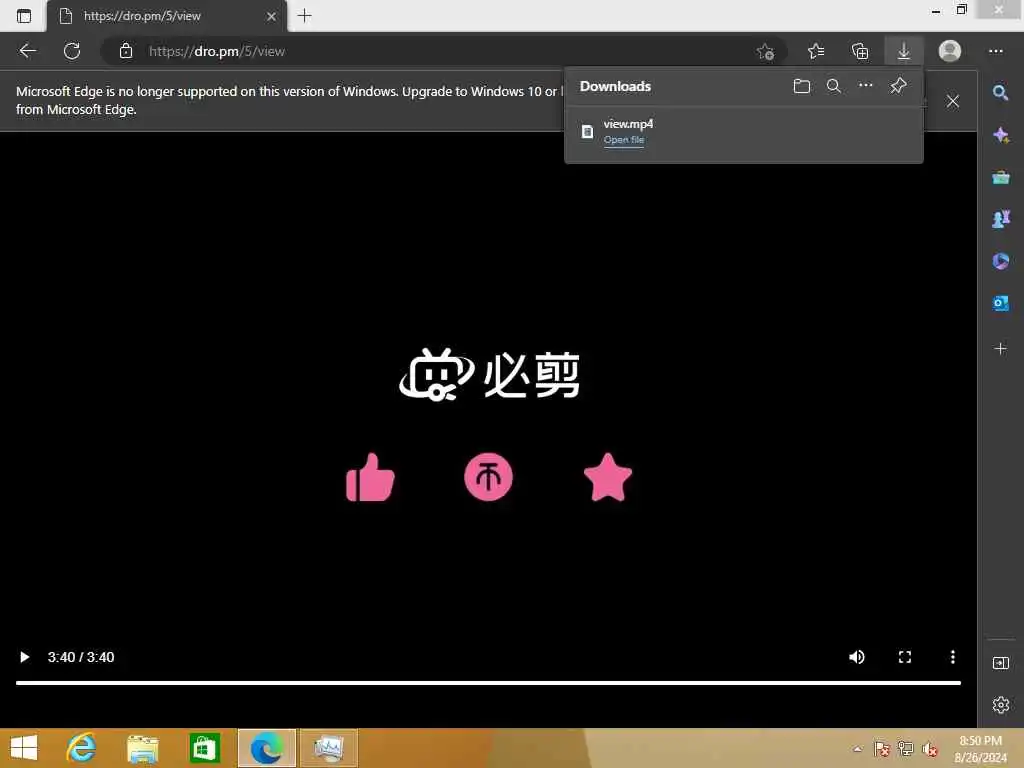This screenshot has width=1024, height=768.
Task: Click the Windows Start button
Action: coord(24,748)
